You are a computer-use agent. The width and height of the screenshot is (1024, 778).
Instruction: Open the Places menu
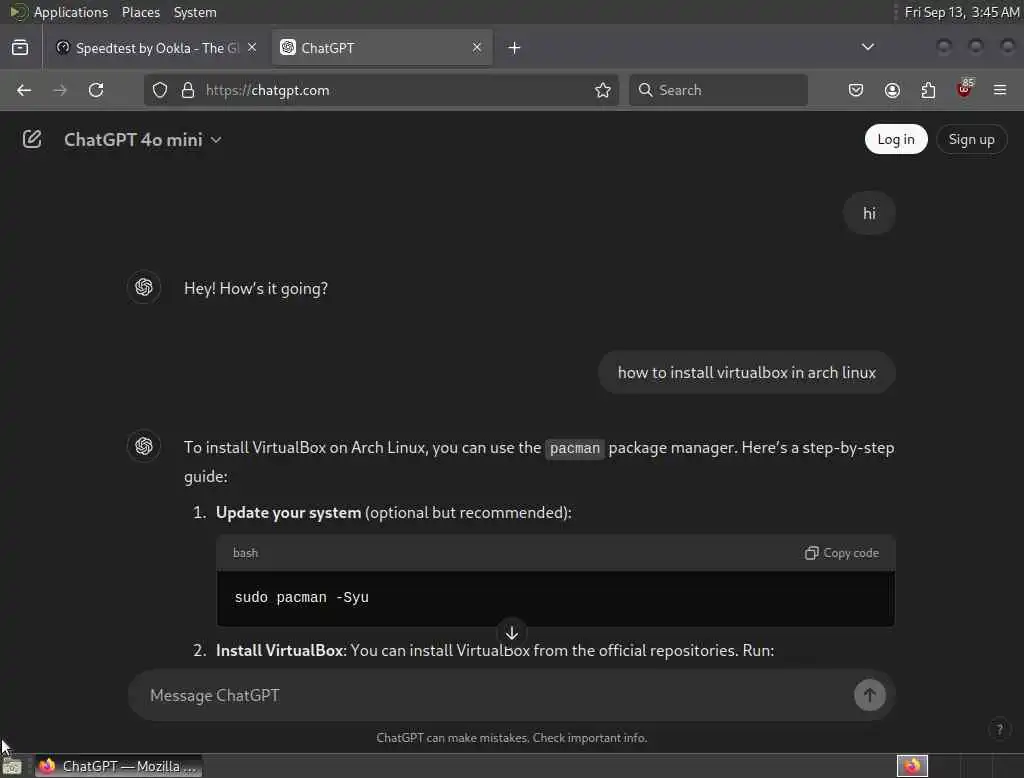[140, 12]
